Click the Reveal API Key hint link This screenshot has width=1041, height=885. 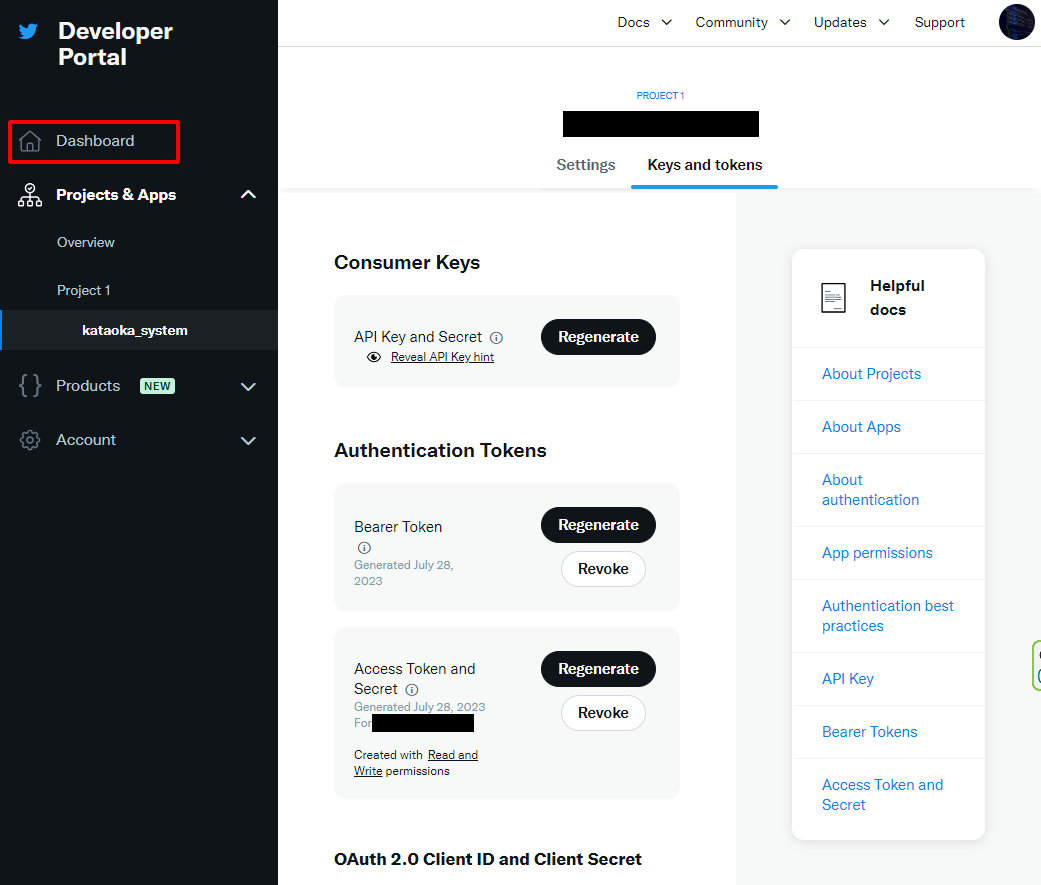coord(442,357)
